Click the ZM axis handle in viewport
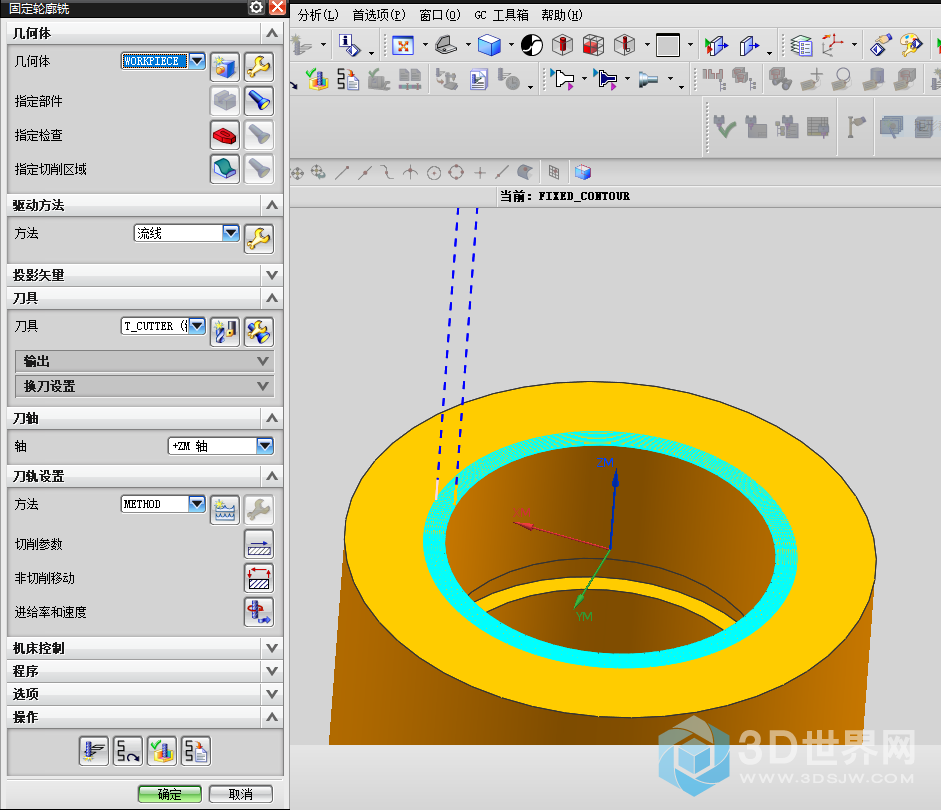This screenshot has height=810, width=941. 615,478
